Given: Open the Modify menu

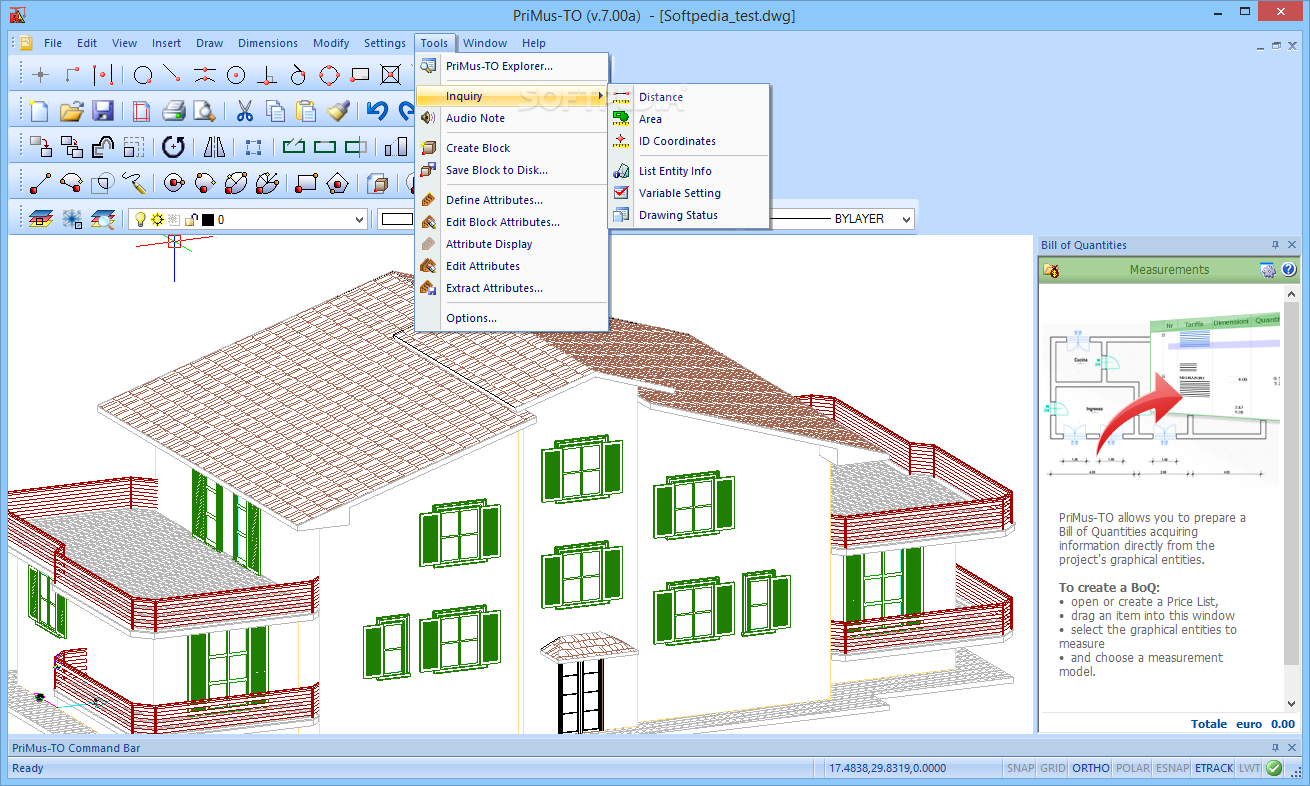Looking at the screenshot, I should [x=331, y=43].
